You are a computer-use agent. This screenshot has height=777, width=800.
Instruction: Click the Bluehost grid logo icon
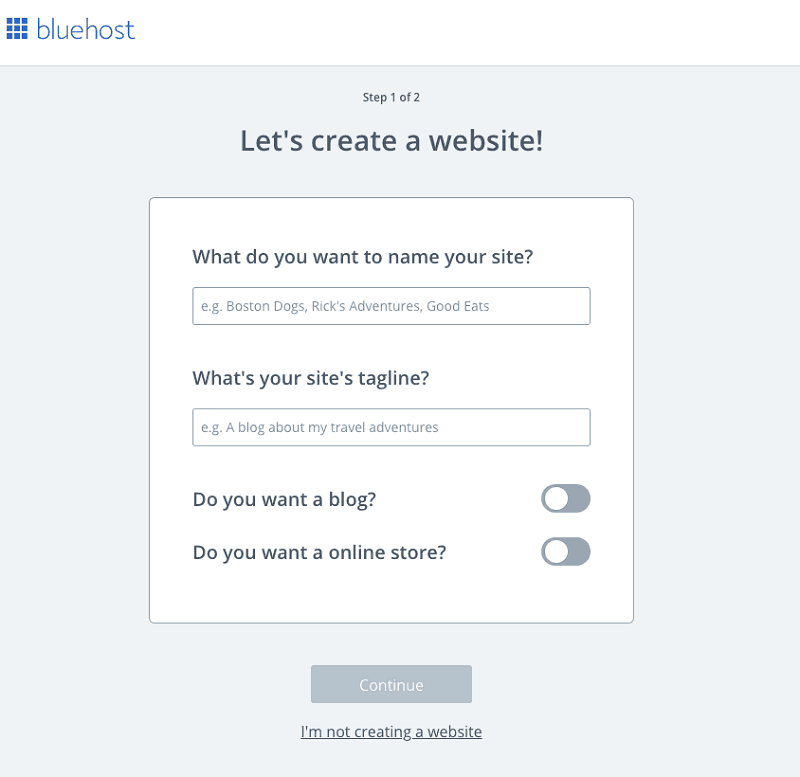point(17,29)
